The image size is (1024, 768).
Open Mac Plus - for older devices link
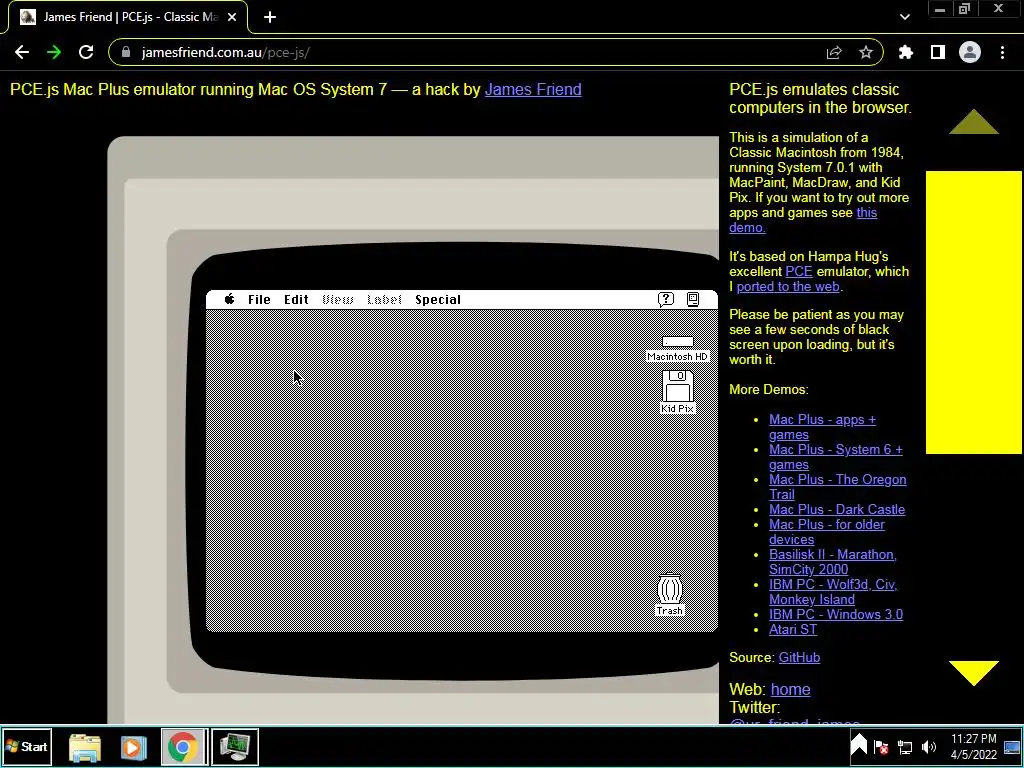[827, 532]
